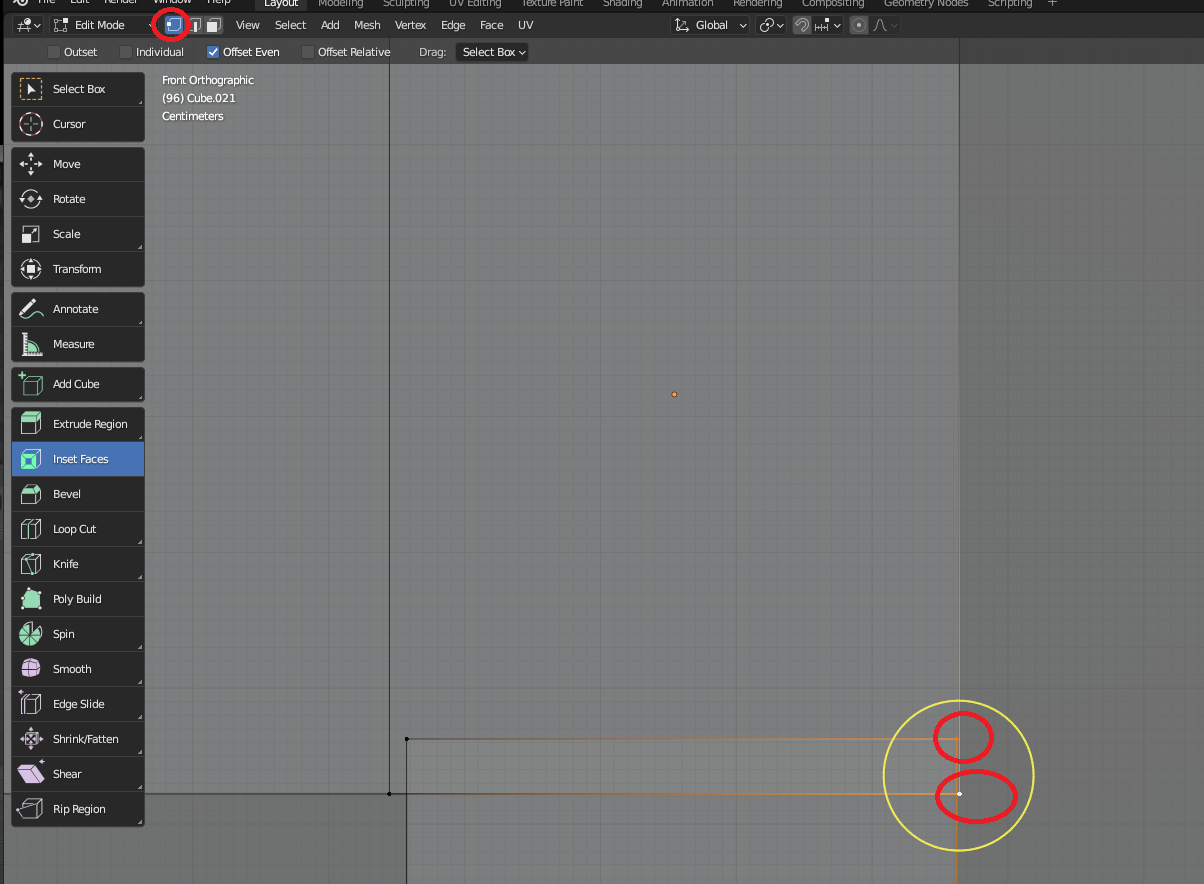Open the Select menu
Image resolution: width=1204 pixels, height=884 pixels.
[291, 25]
